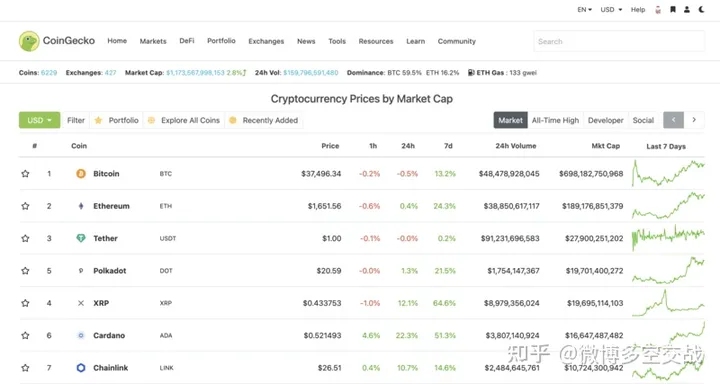Click the CoinGecko gecko logo
Screen dimensions: 720x384
click(x=29, y=41)
